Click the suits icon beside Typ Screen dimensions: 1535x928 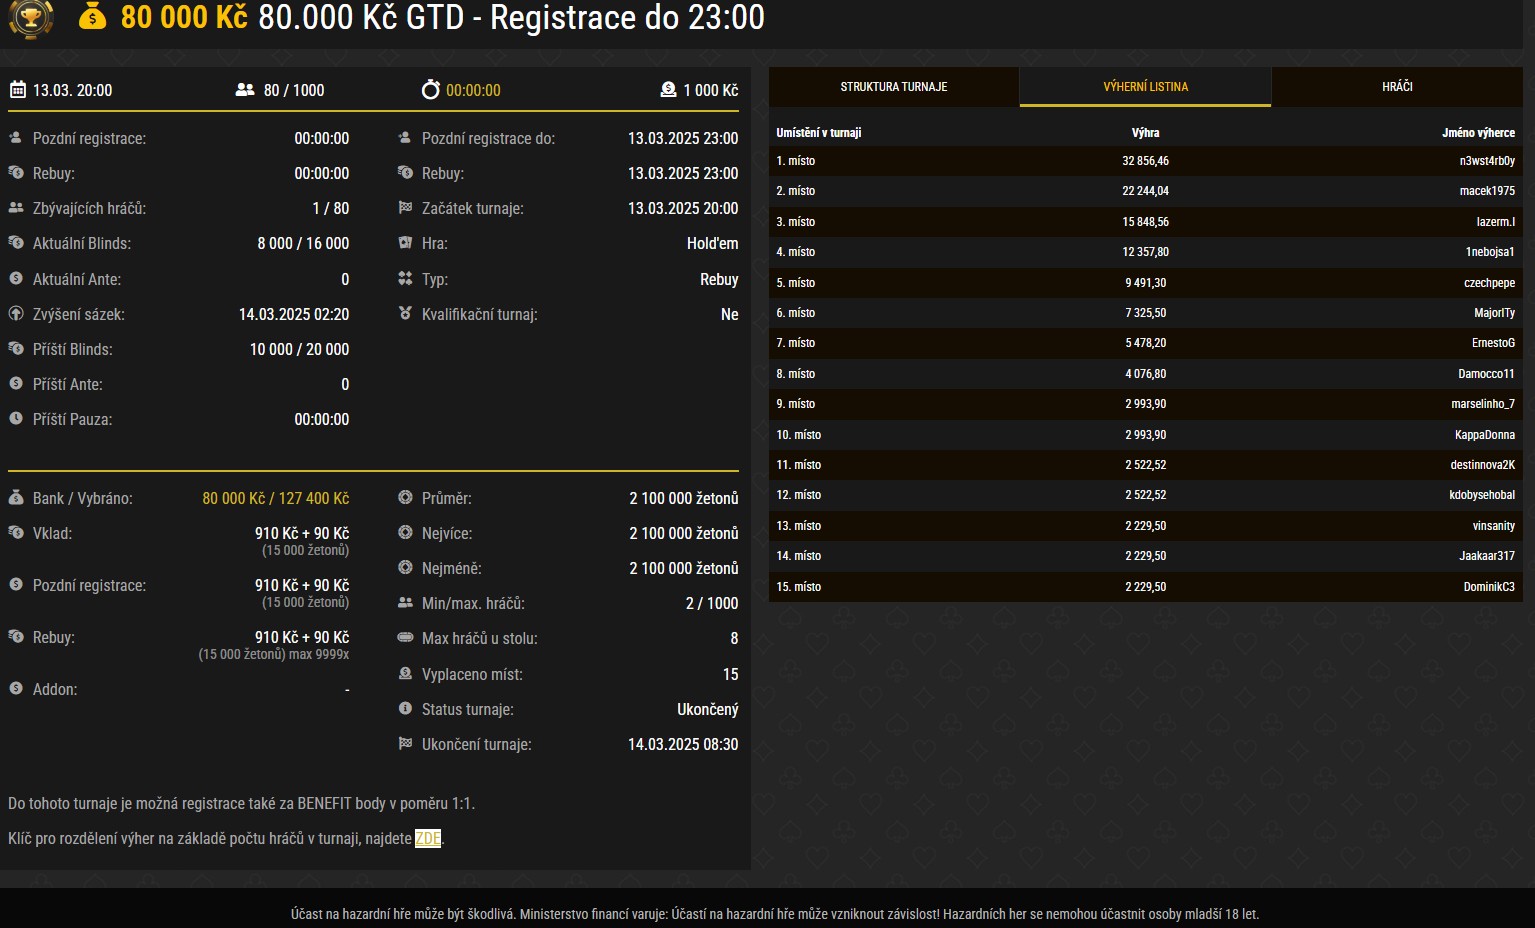click(x=405, y=279)
